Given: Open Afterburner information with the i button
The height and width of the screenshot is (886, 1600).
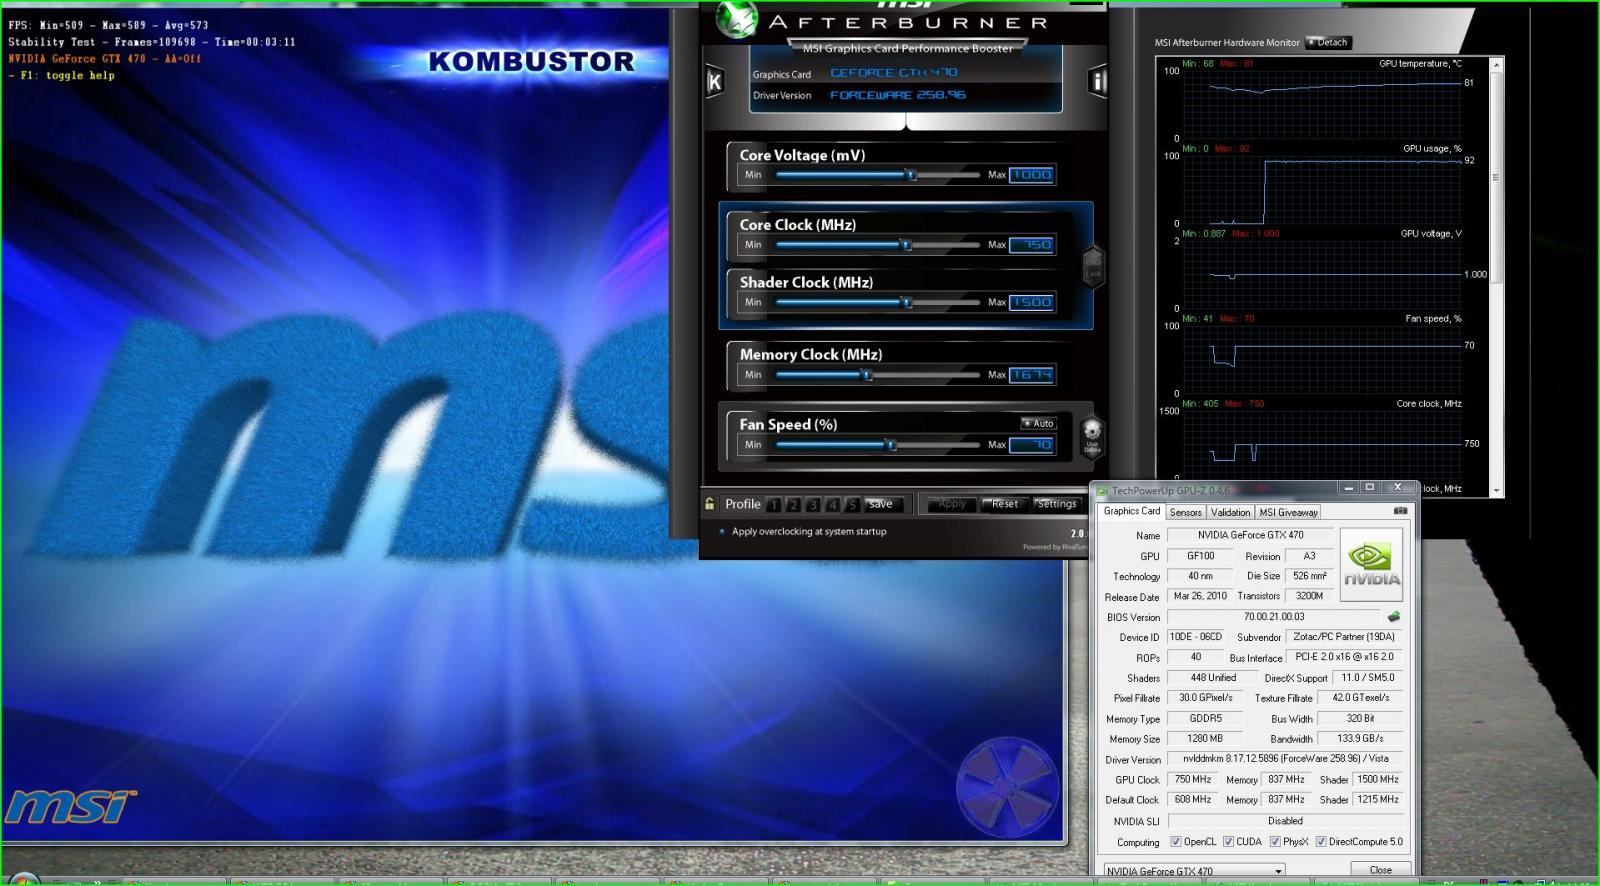Looking at the screenshot, I should pos(1098,81).
